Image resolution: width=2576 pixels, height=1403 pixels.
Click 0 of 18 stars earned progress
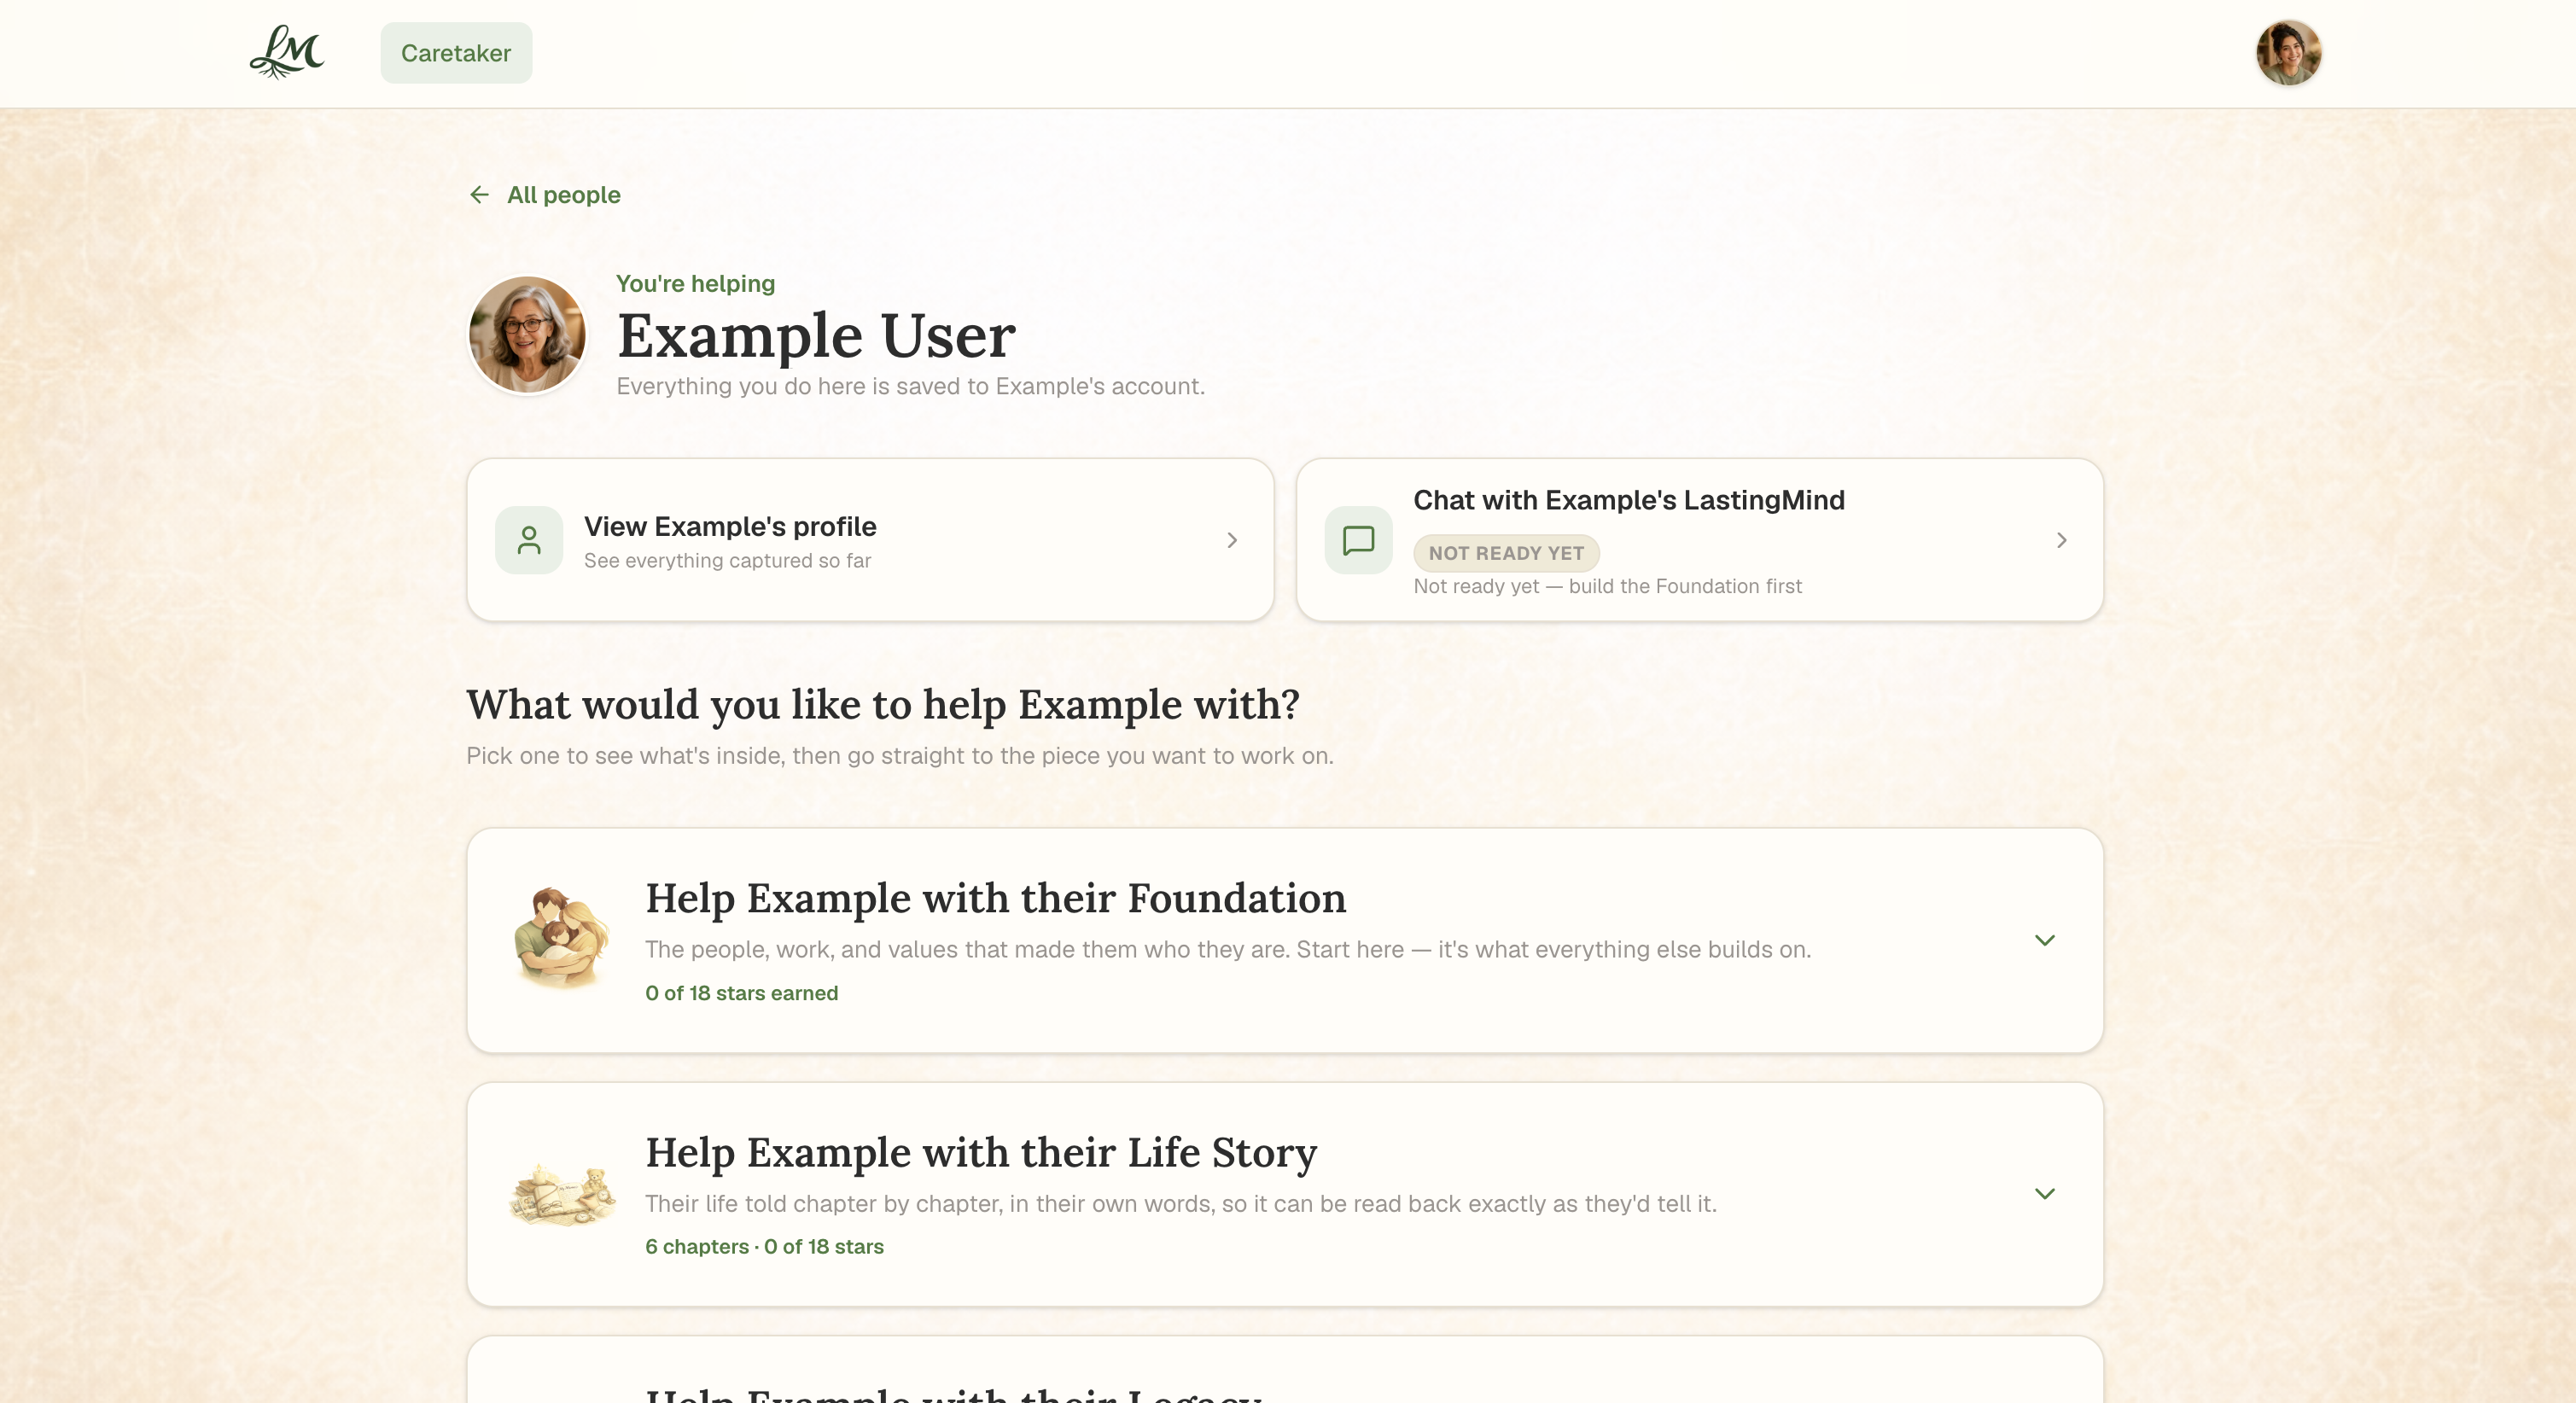(x=741, y=993)
